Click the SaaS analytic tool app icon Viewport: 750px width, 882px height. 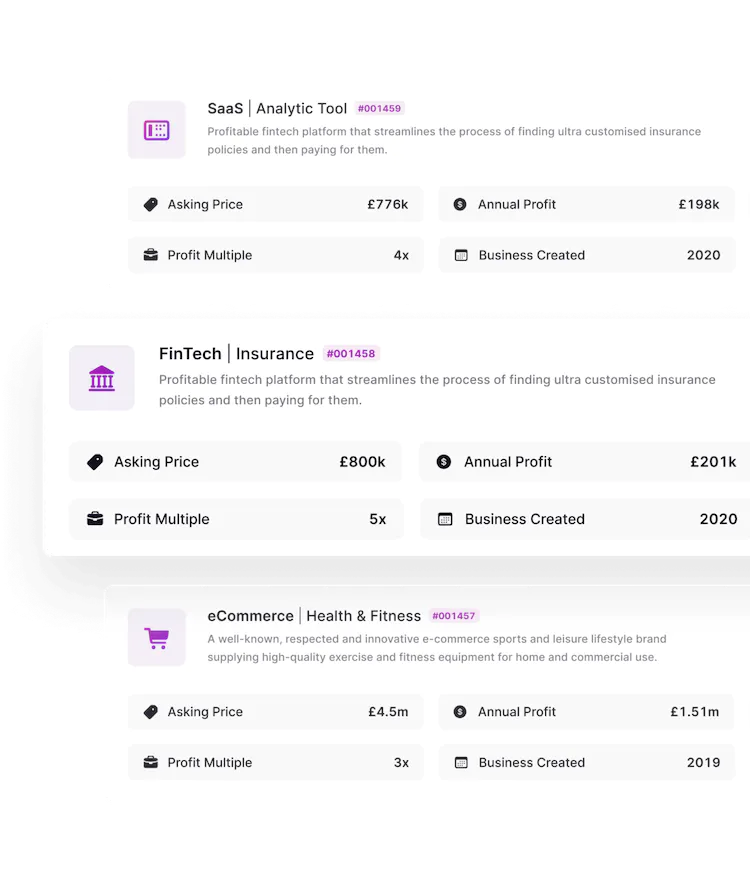[156, 130]
